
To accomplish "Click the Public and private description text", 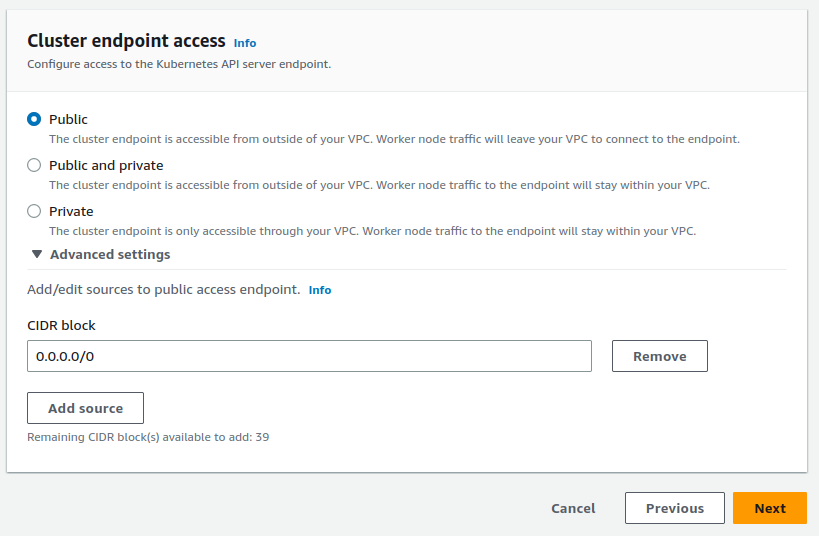I will [x=380, y=185].
